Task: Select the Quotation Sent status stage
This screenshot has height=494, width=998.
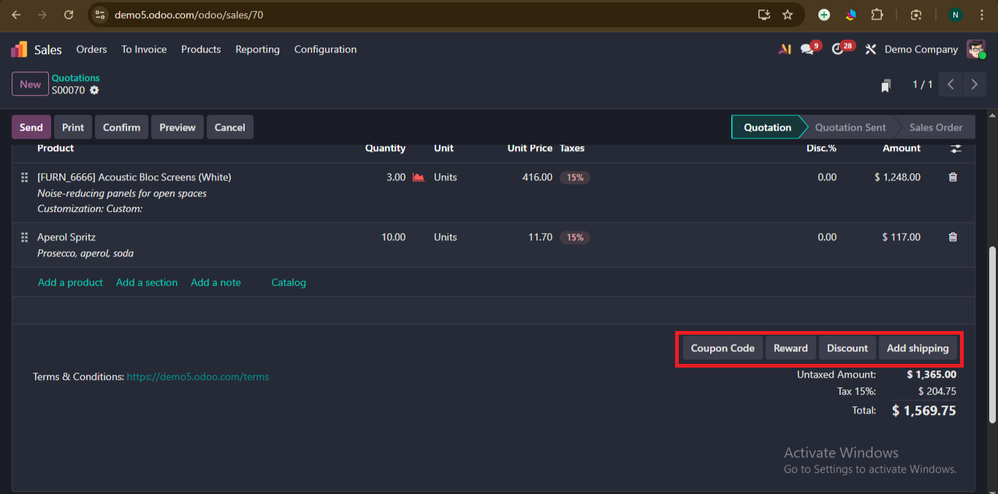Action: [850, 127]
